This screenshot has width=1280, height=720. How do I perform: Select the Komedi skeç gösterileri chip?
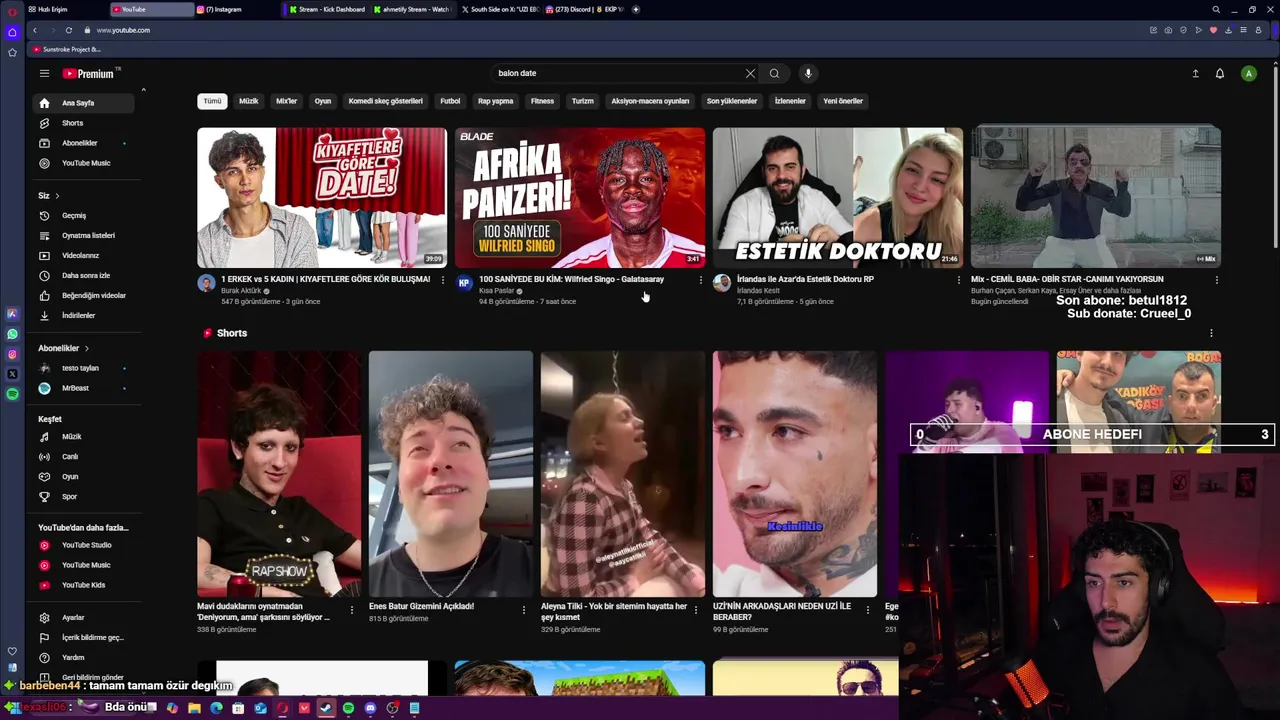point(385,101)
